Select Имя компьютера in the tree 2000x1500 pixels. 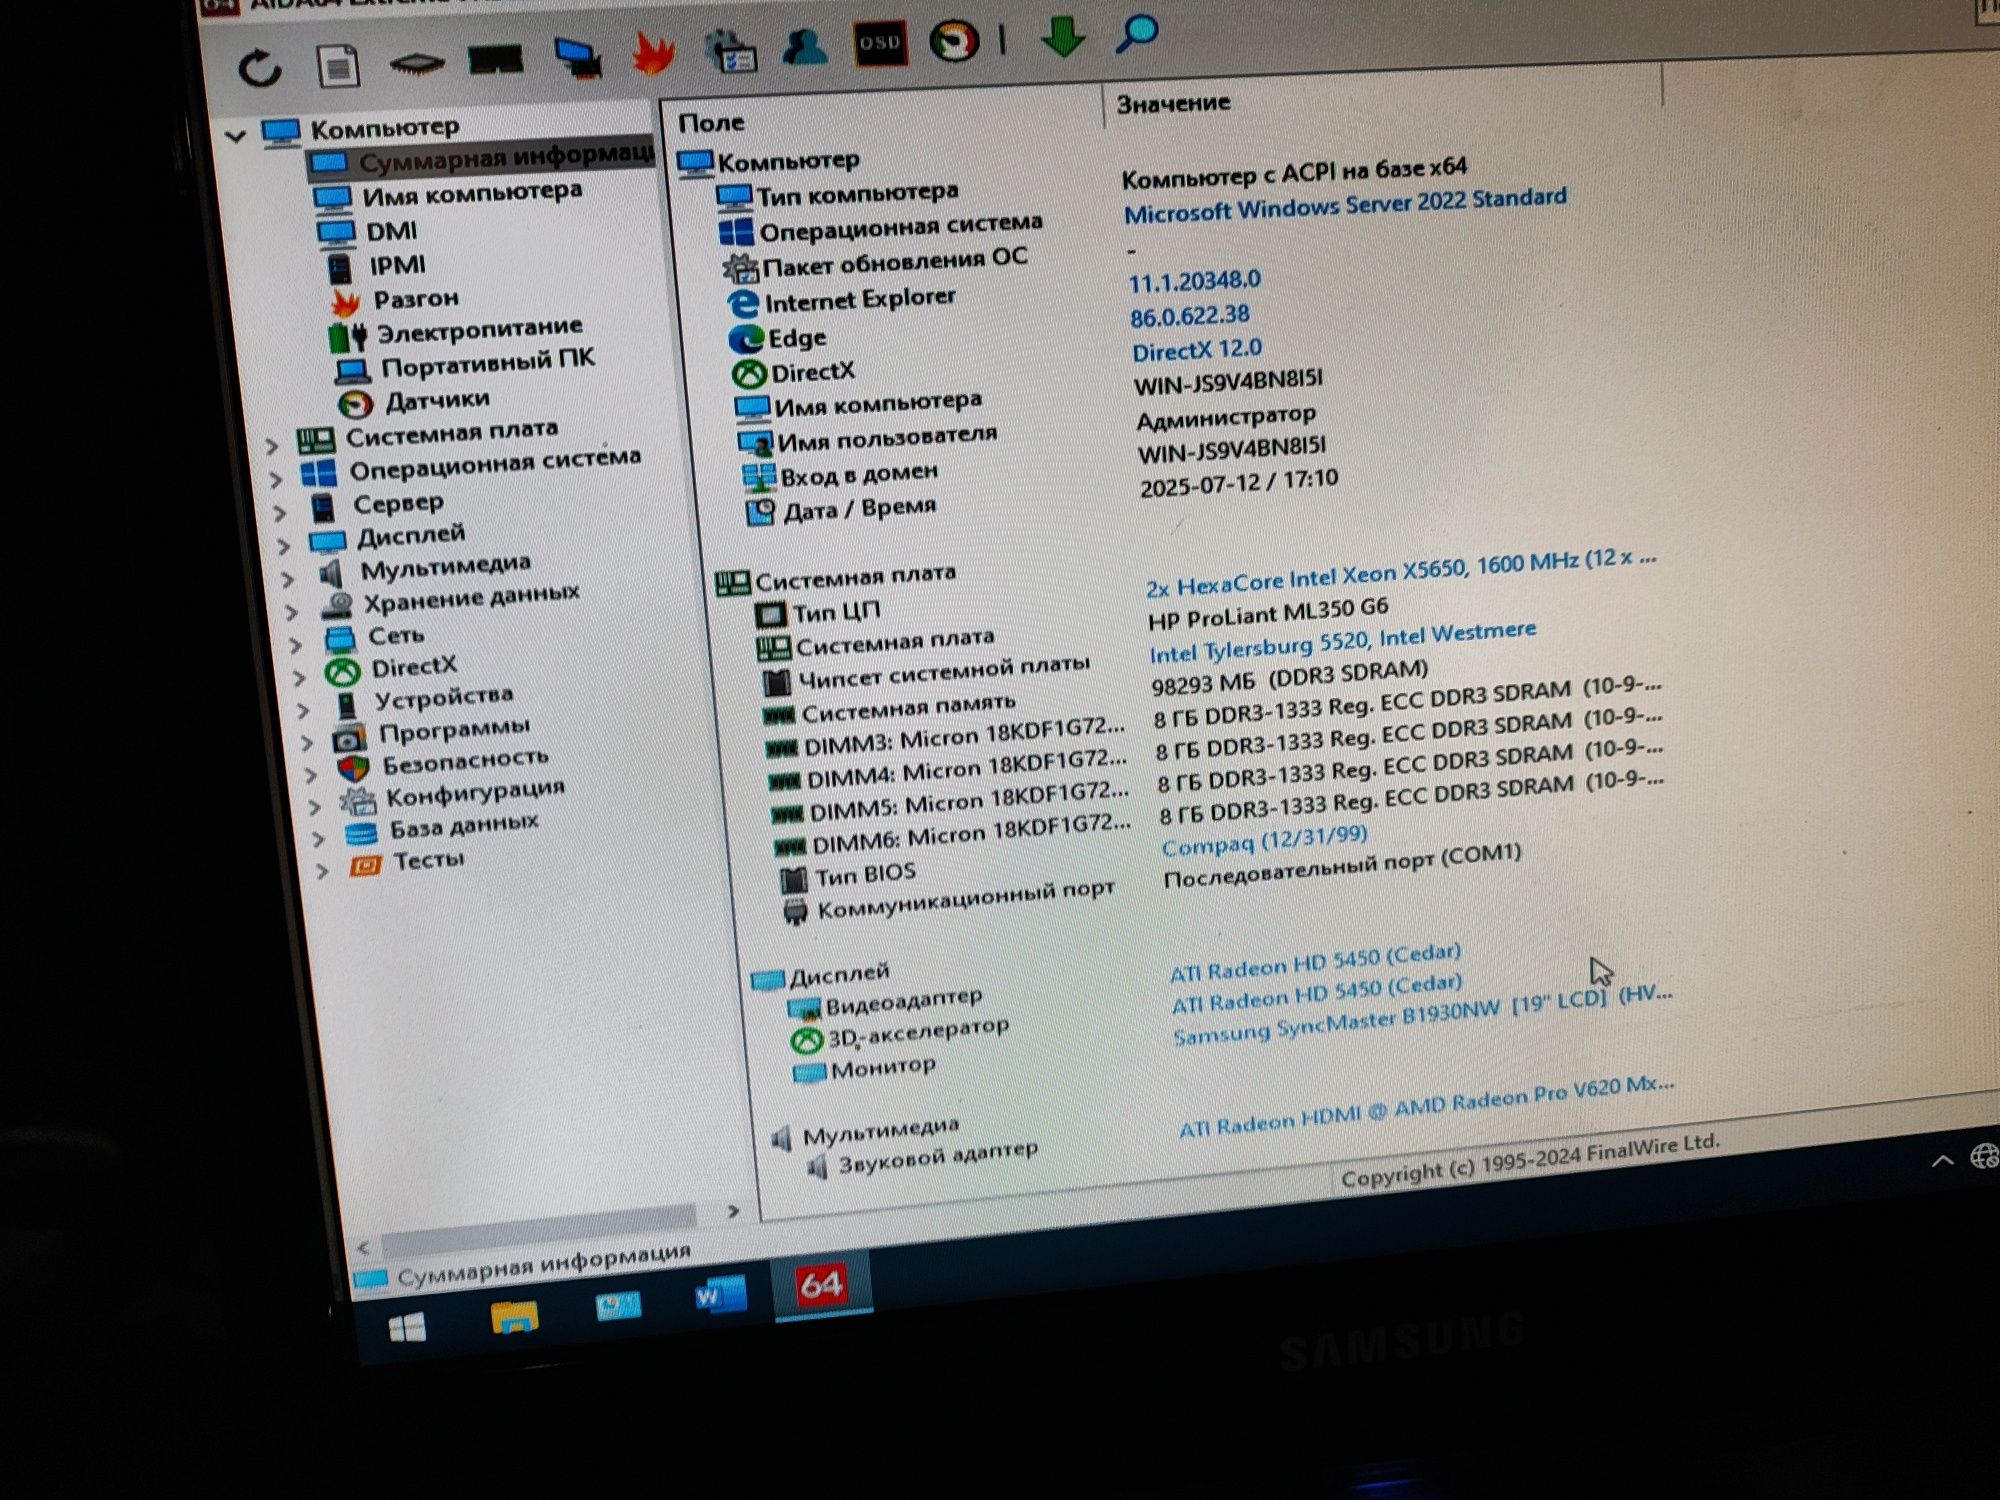447,193
